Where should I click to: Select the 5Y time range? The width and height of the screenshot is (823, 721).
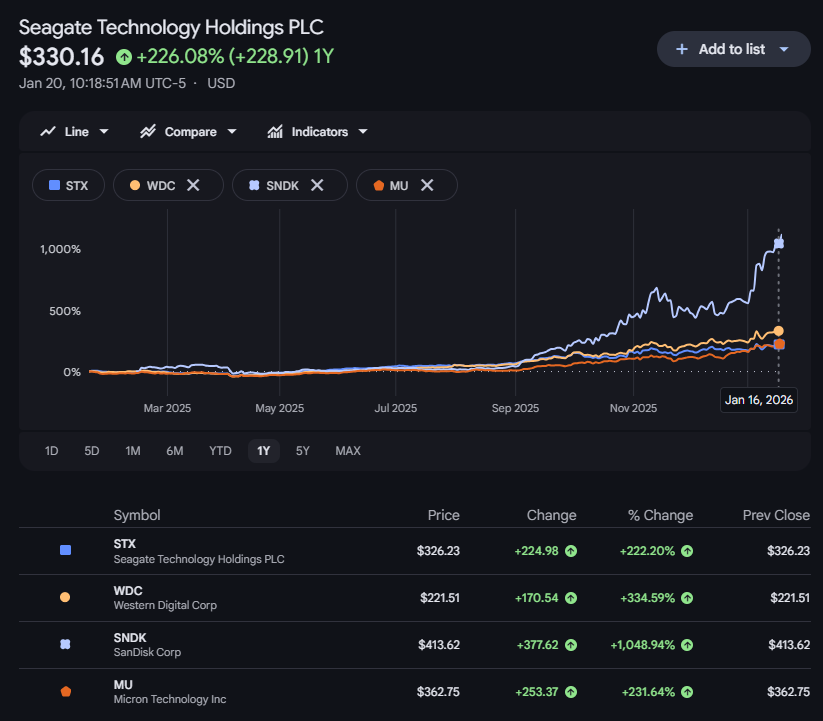point(303,451)
